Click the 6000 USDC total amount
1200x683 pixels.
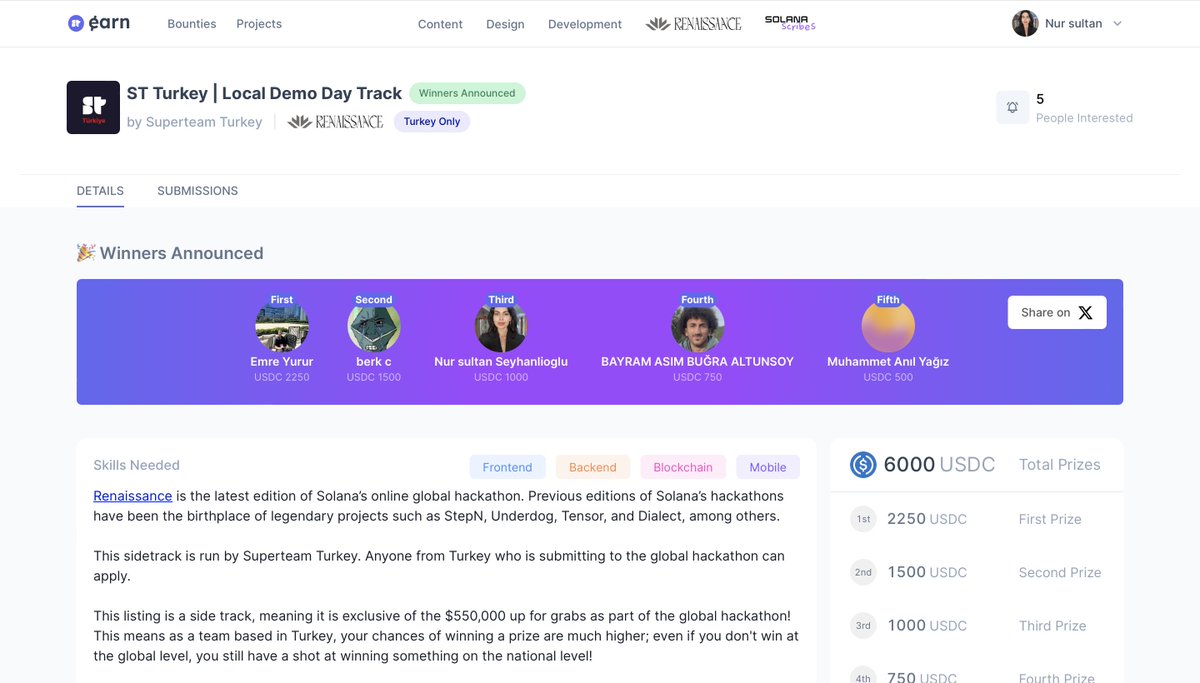[939, 464]
